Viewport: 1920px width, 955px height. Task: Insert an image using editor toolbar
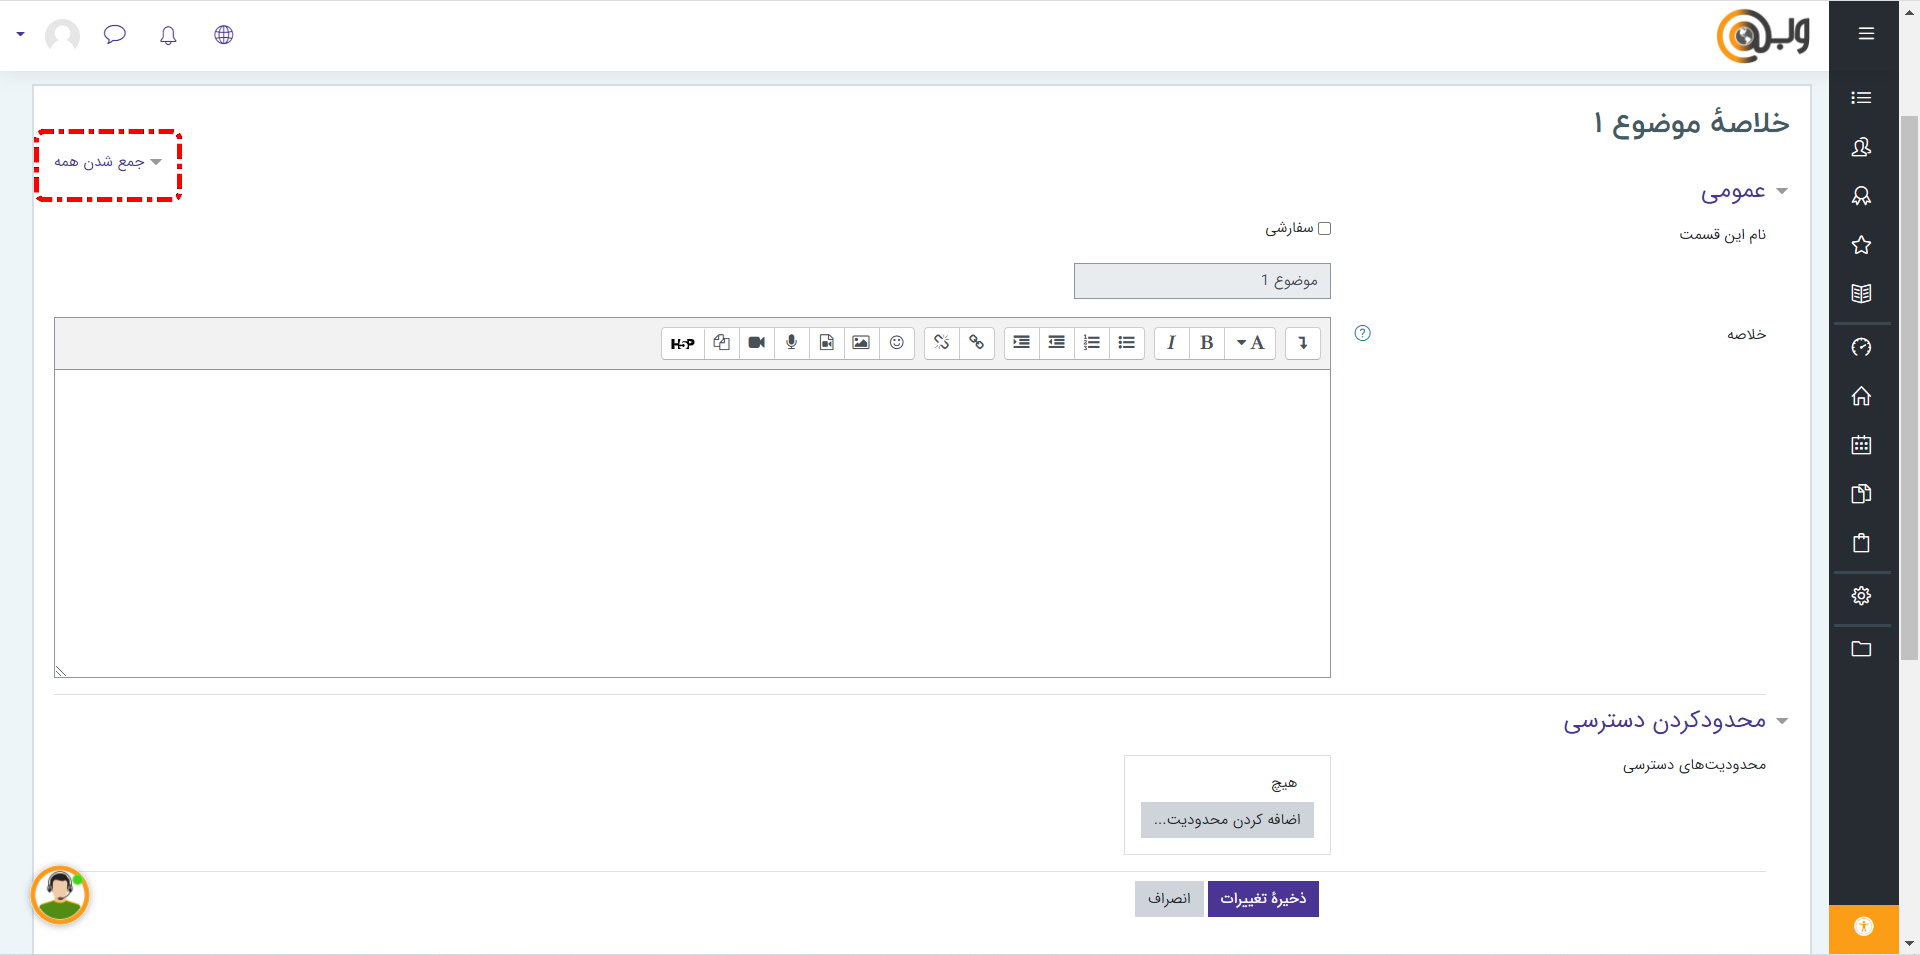(x=860, y=343)
